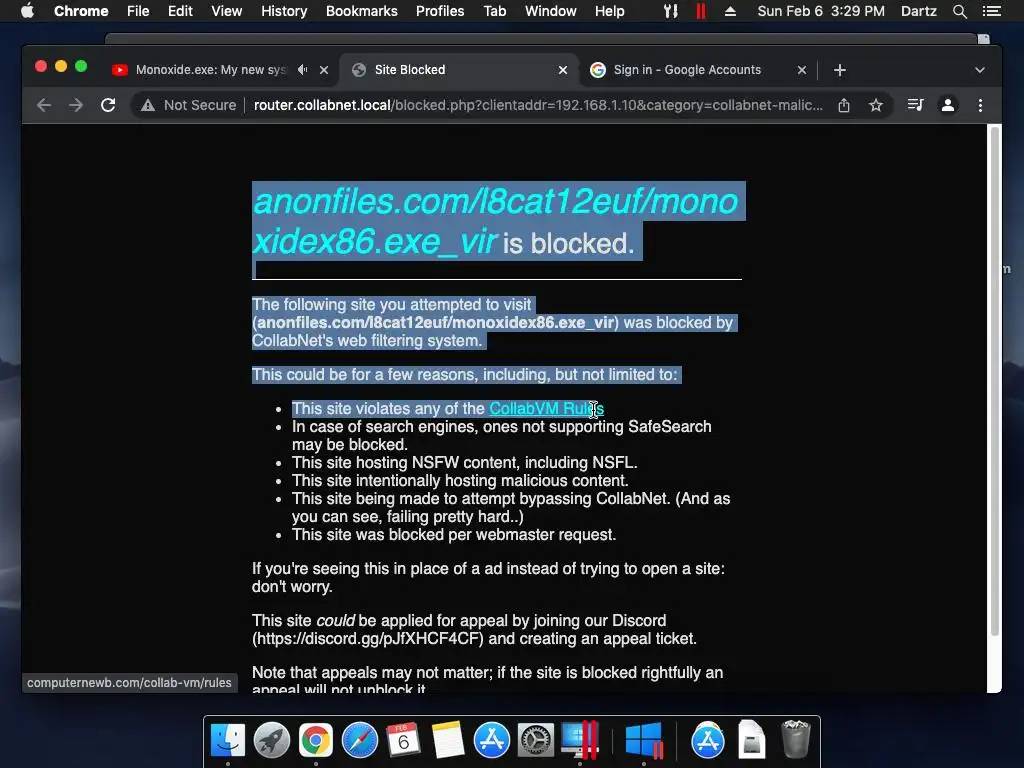This screenshot has width=1024, height=768.
Task: Open the Control Center list icon
Action: coord(991,11)
